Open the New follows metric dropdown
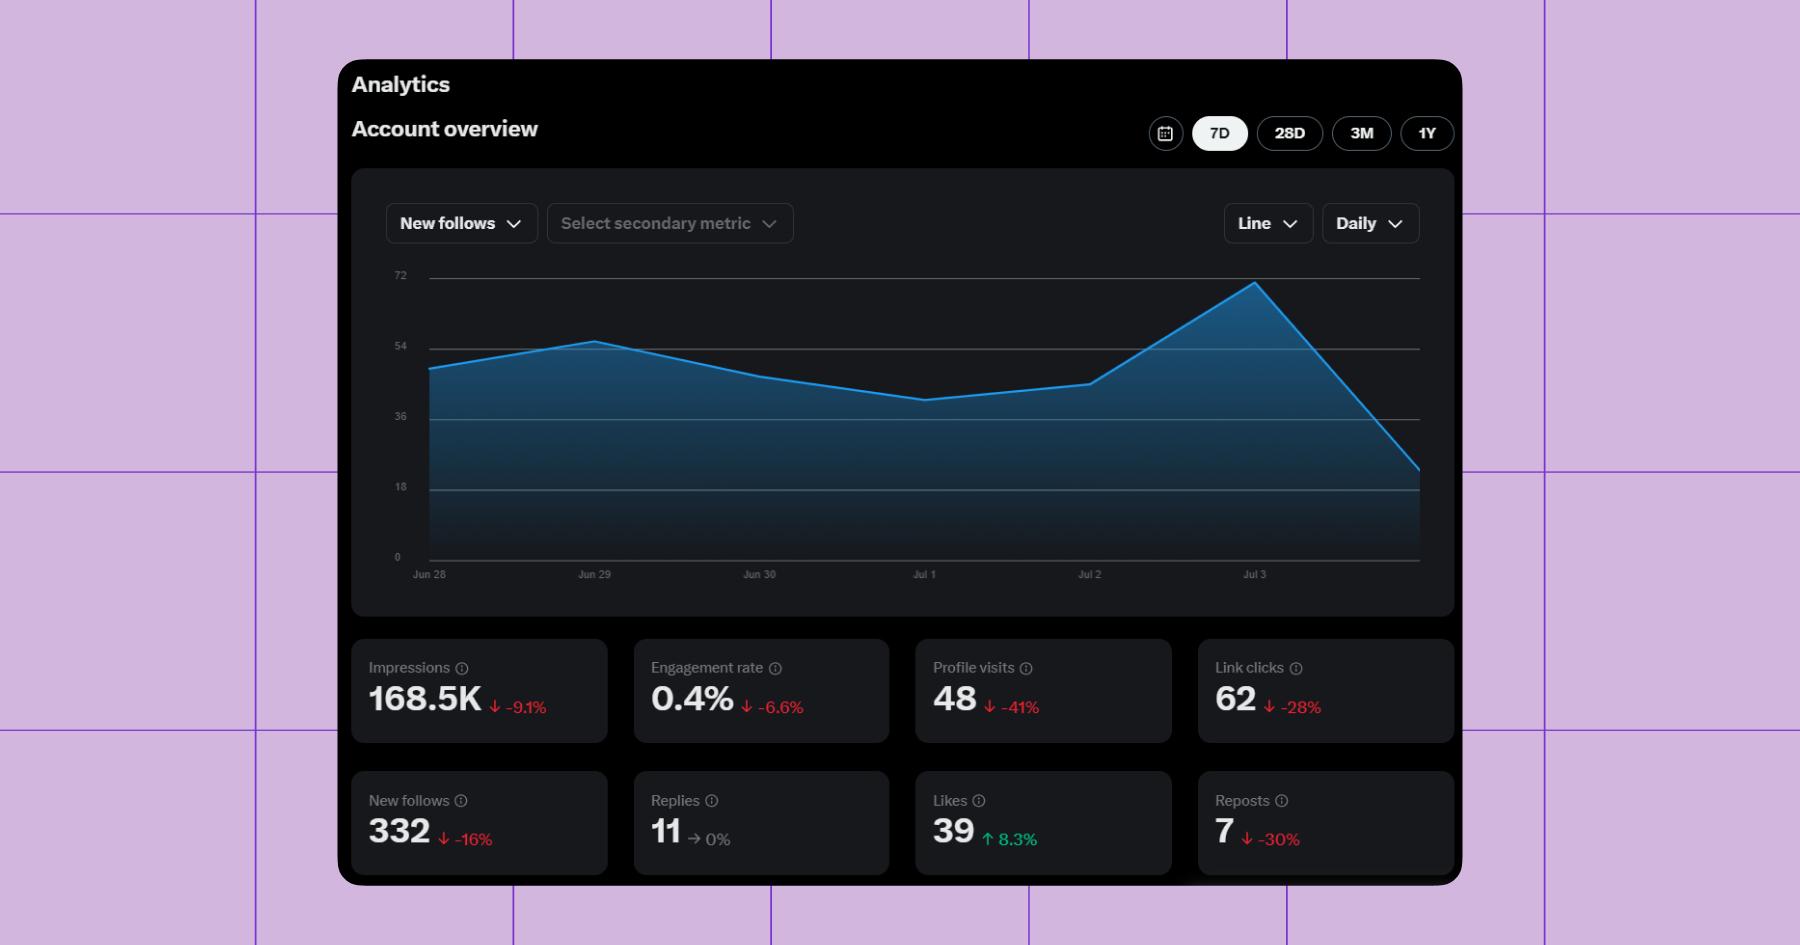This screenshot has height=945, width=1800. [x=462, y=223]
